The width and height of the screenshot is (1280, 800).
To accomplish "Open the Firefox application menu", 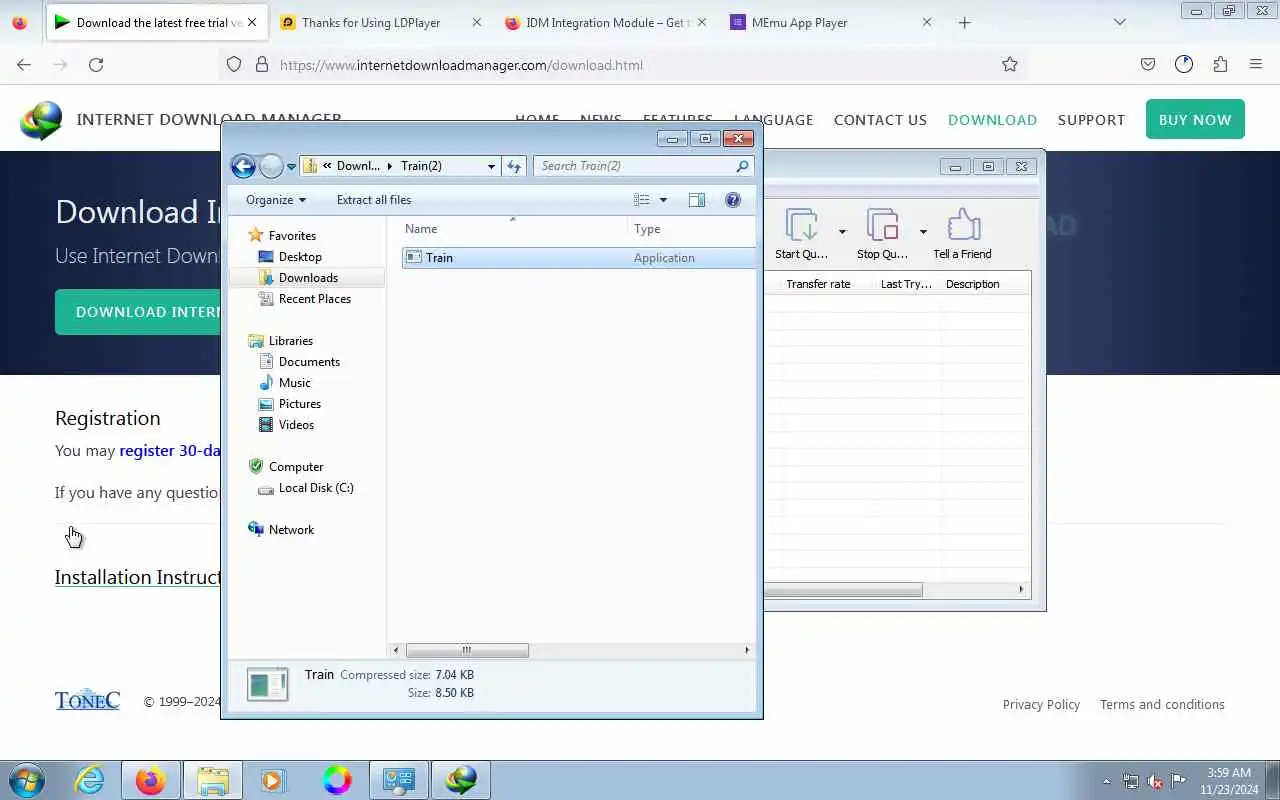I will [1256, 65].
